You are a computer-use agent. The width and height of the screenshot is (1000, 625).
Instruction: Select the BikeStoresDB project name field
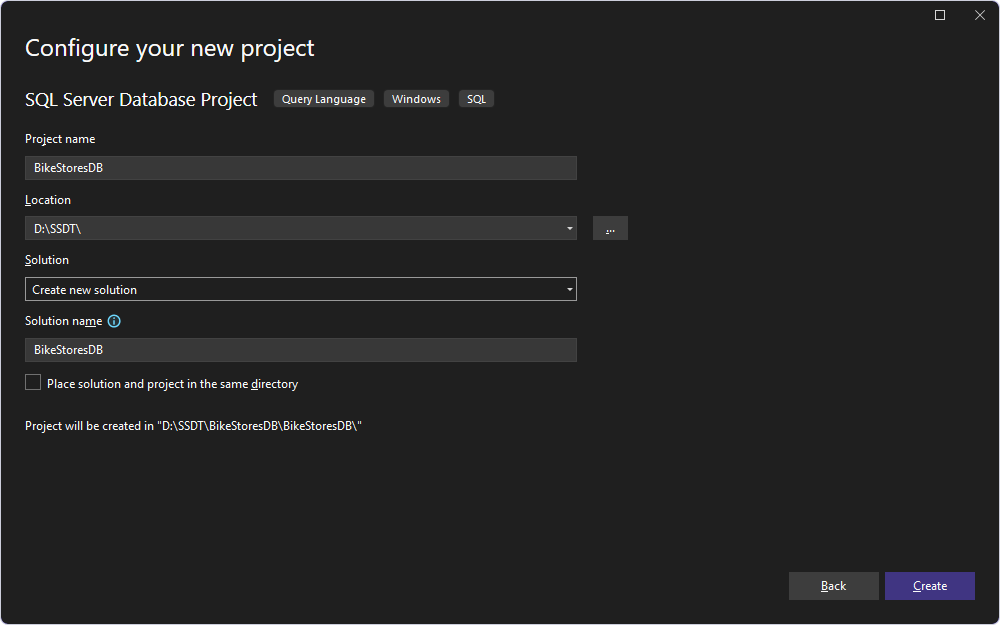point(300,167)
